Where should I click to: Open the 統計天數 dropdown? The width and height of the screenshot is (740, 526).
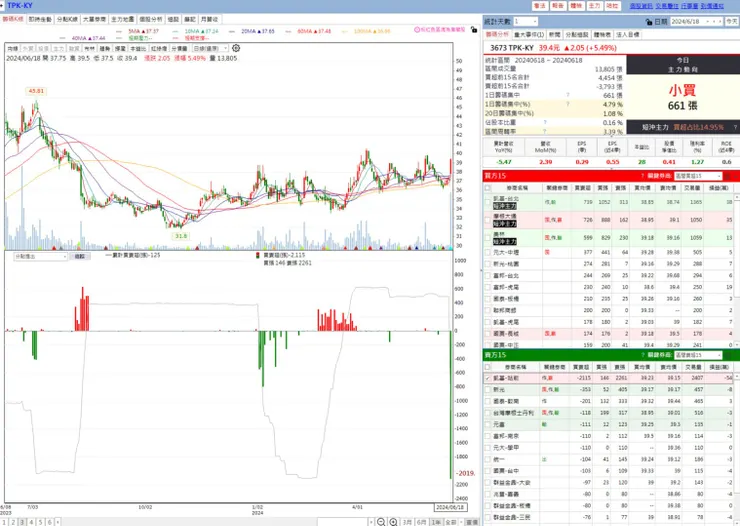(x=525, y=22)
